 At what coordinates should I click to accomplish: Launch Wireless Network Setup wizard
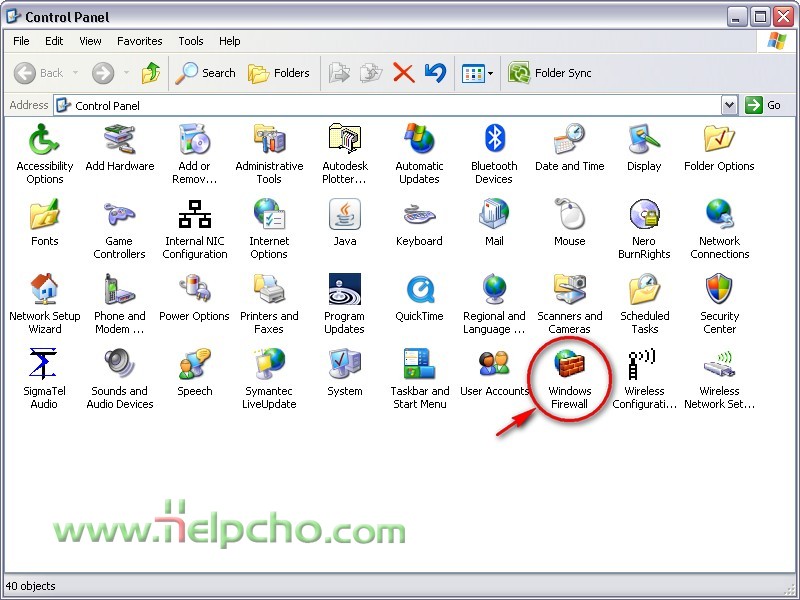click(x=719, y=379)
